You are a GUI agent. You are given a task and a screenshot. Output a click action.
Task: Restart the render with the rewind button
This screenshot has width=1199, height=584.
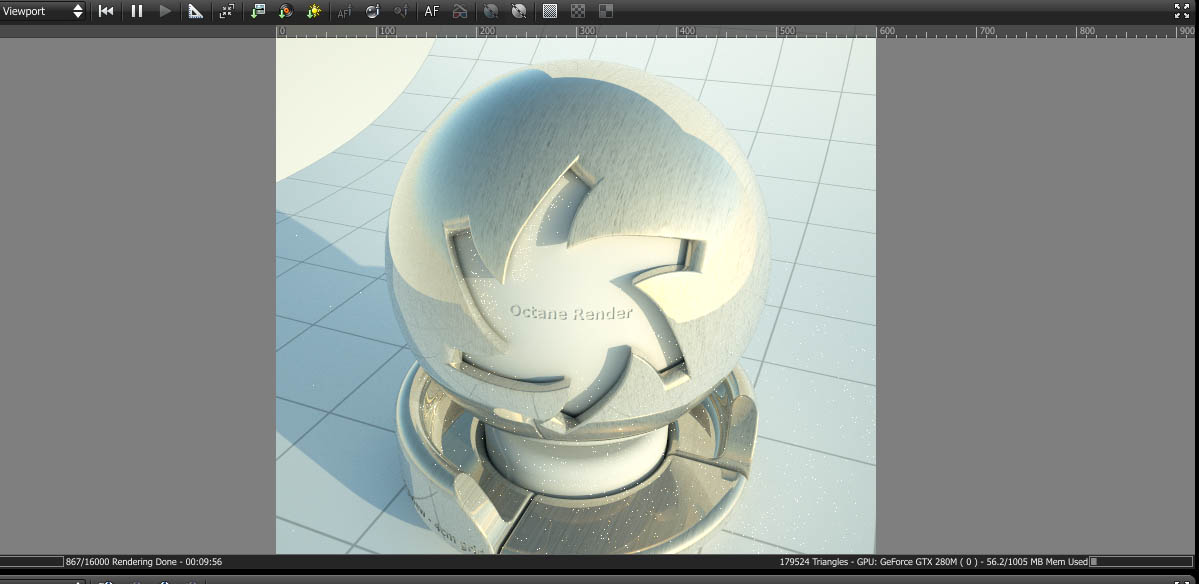[x=106, y=11]
